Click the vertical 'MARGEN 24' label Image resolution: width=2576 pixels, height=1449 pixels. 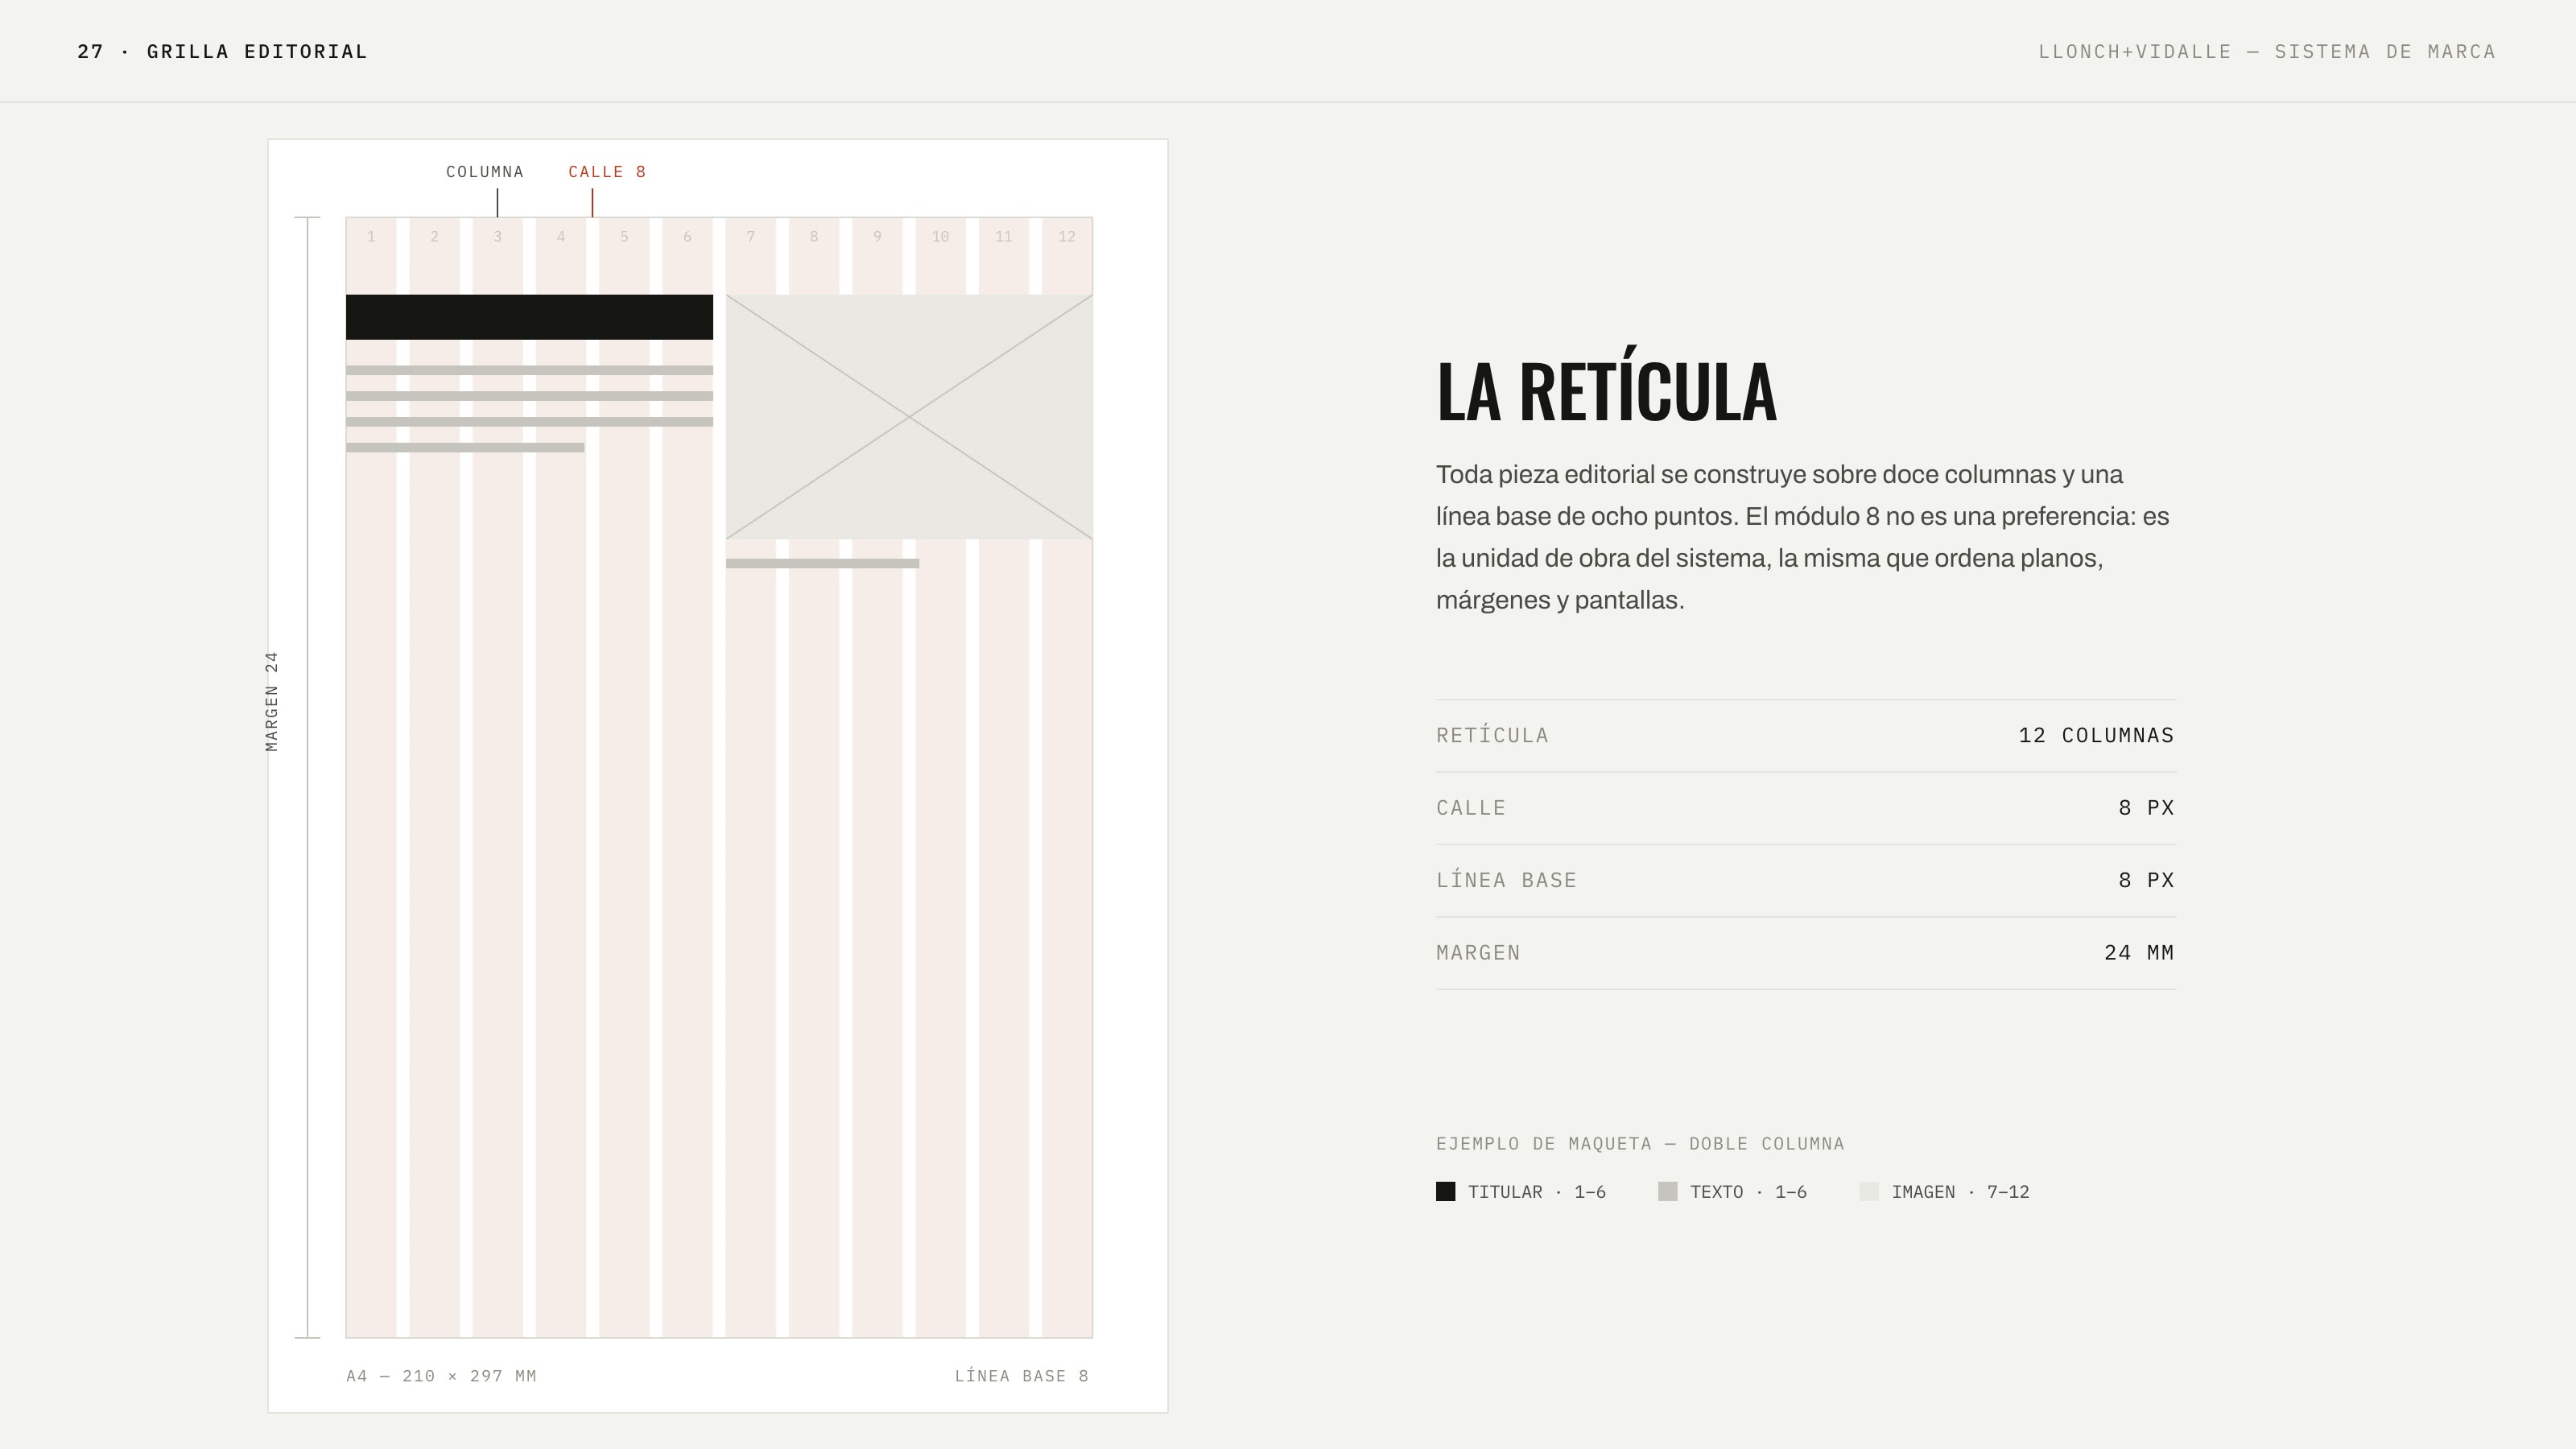(272, 701)
